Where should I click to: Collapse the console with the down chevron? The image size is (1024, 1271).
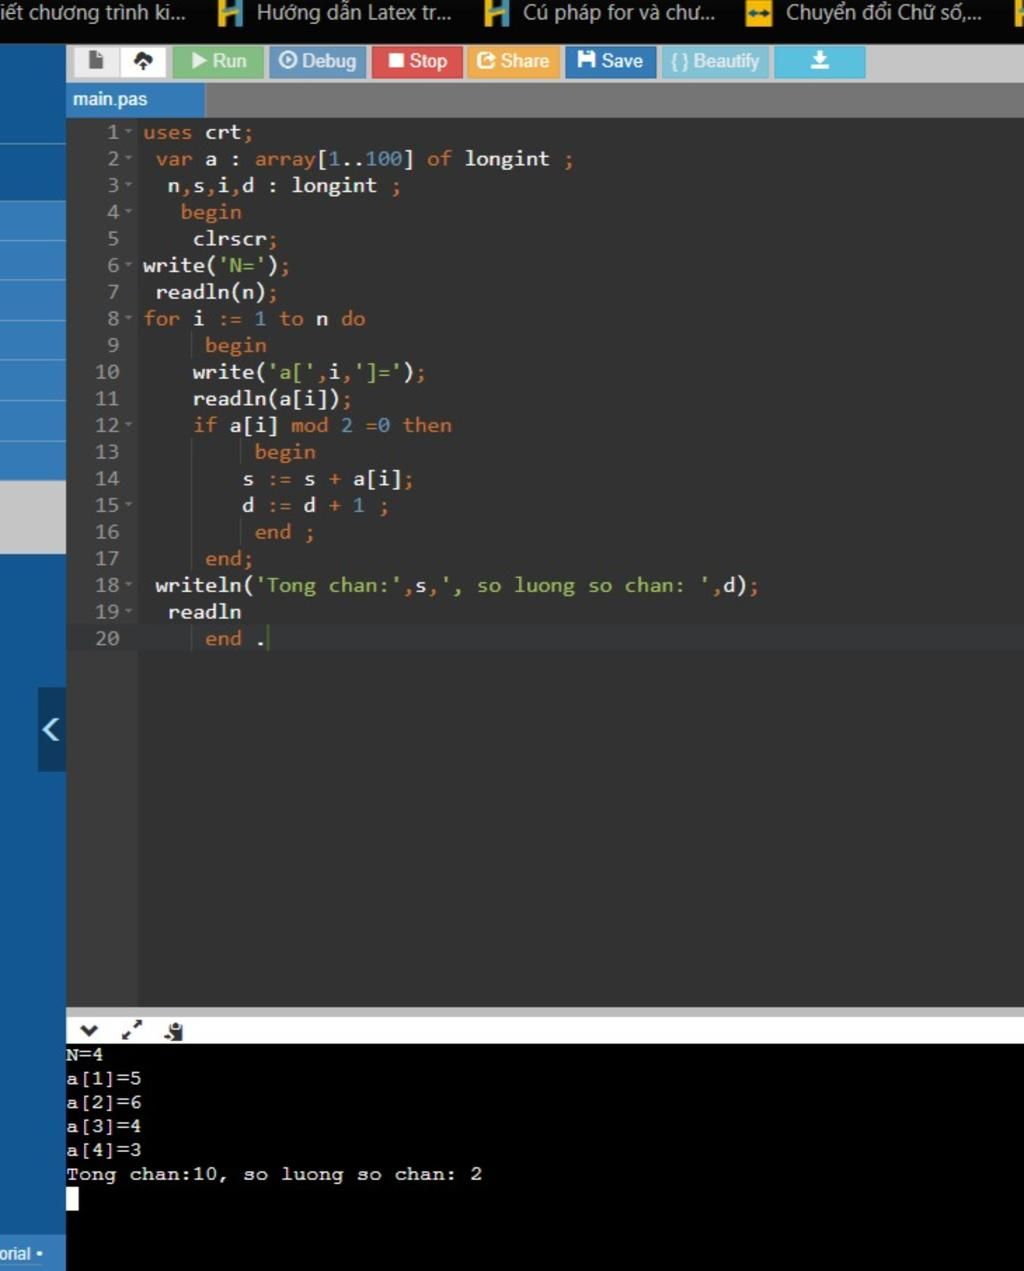[89, 1030]
